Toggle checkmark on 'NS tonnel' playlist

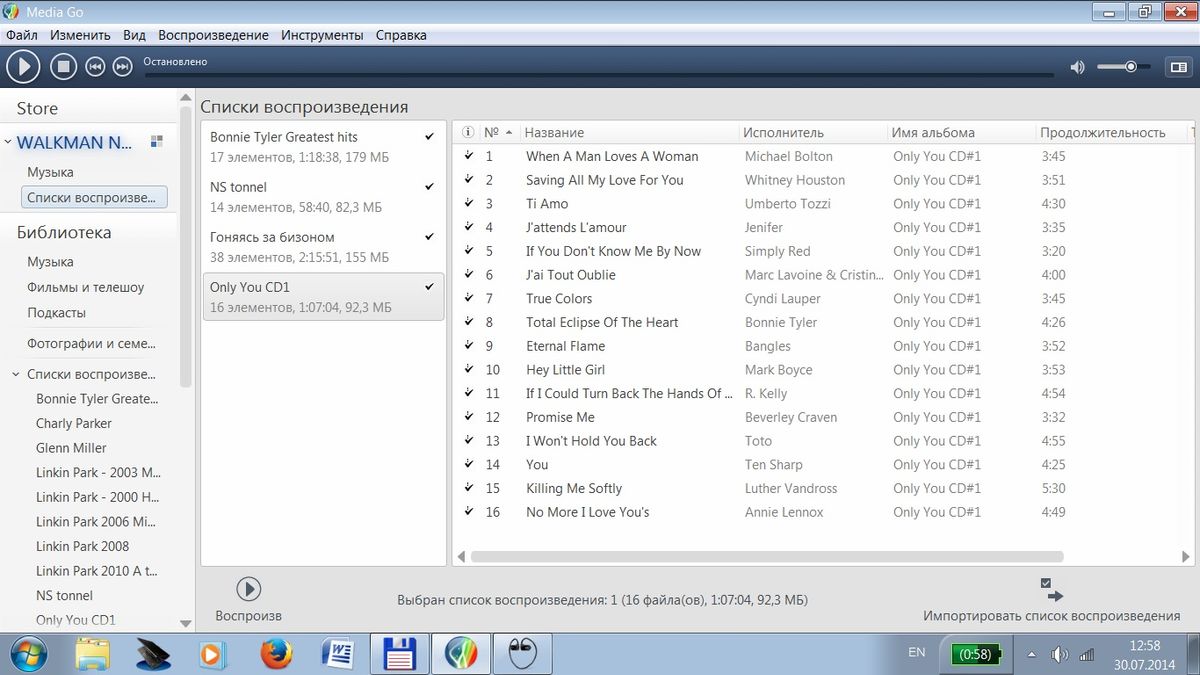tap(430, 187)
